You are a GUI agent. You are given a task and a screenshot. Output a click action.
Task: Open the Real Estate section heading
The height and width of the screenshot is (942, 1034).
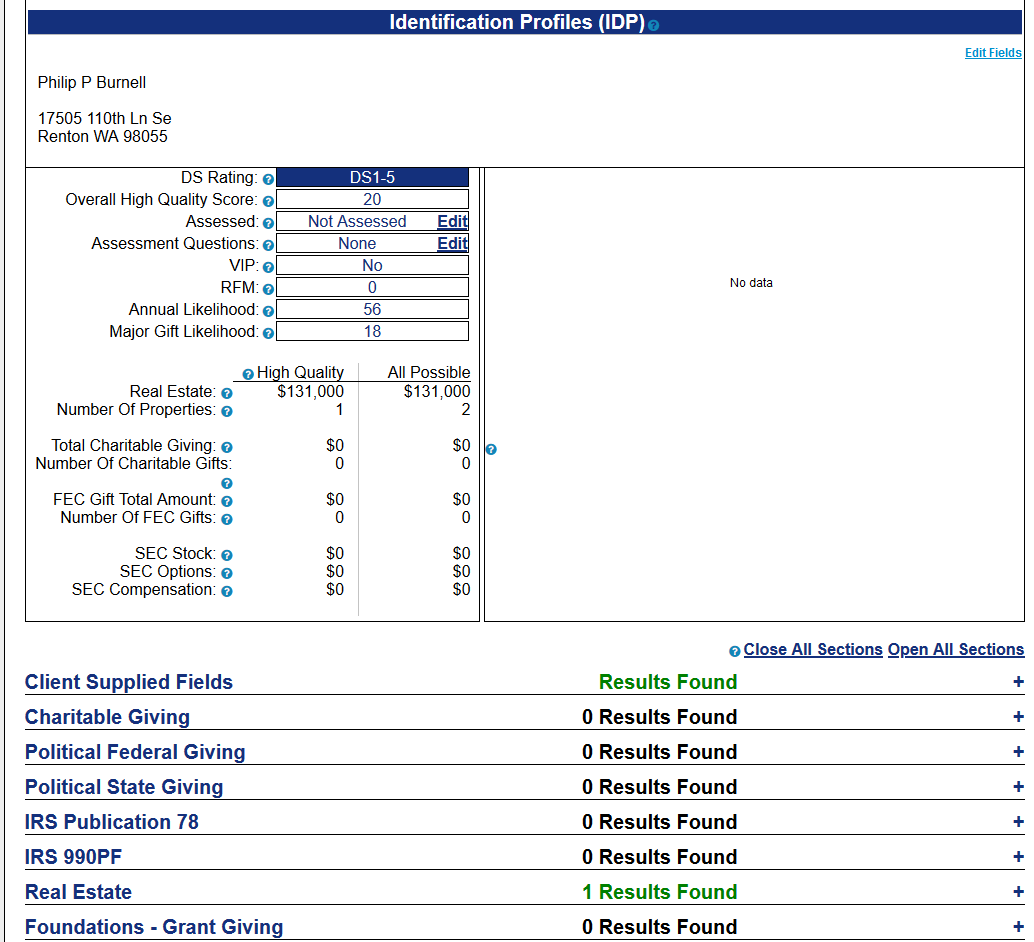pyautogui.click(x=78, y=892)
